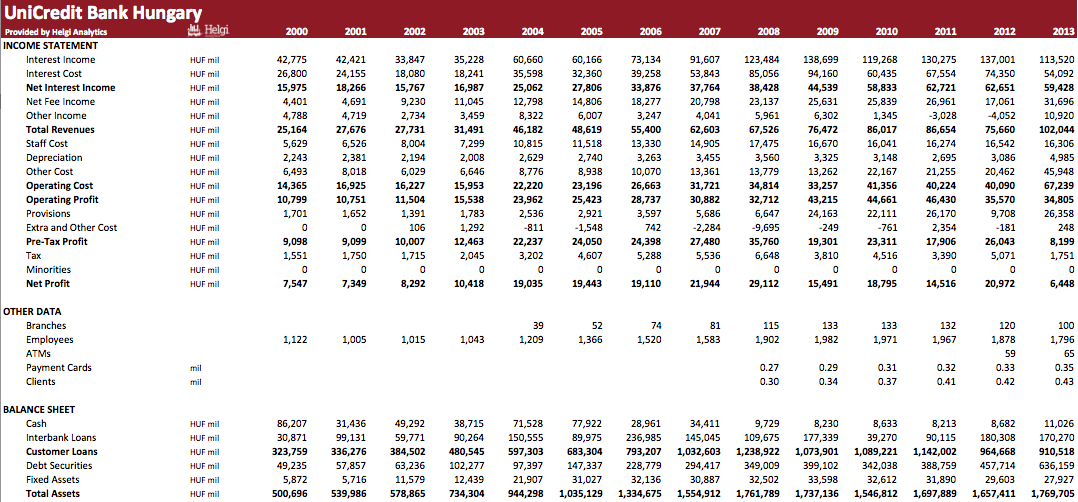This screenshot has height=502, width=1078.
Task: Select the 2013 year column header
Action: (x=1063, y=32)
